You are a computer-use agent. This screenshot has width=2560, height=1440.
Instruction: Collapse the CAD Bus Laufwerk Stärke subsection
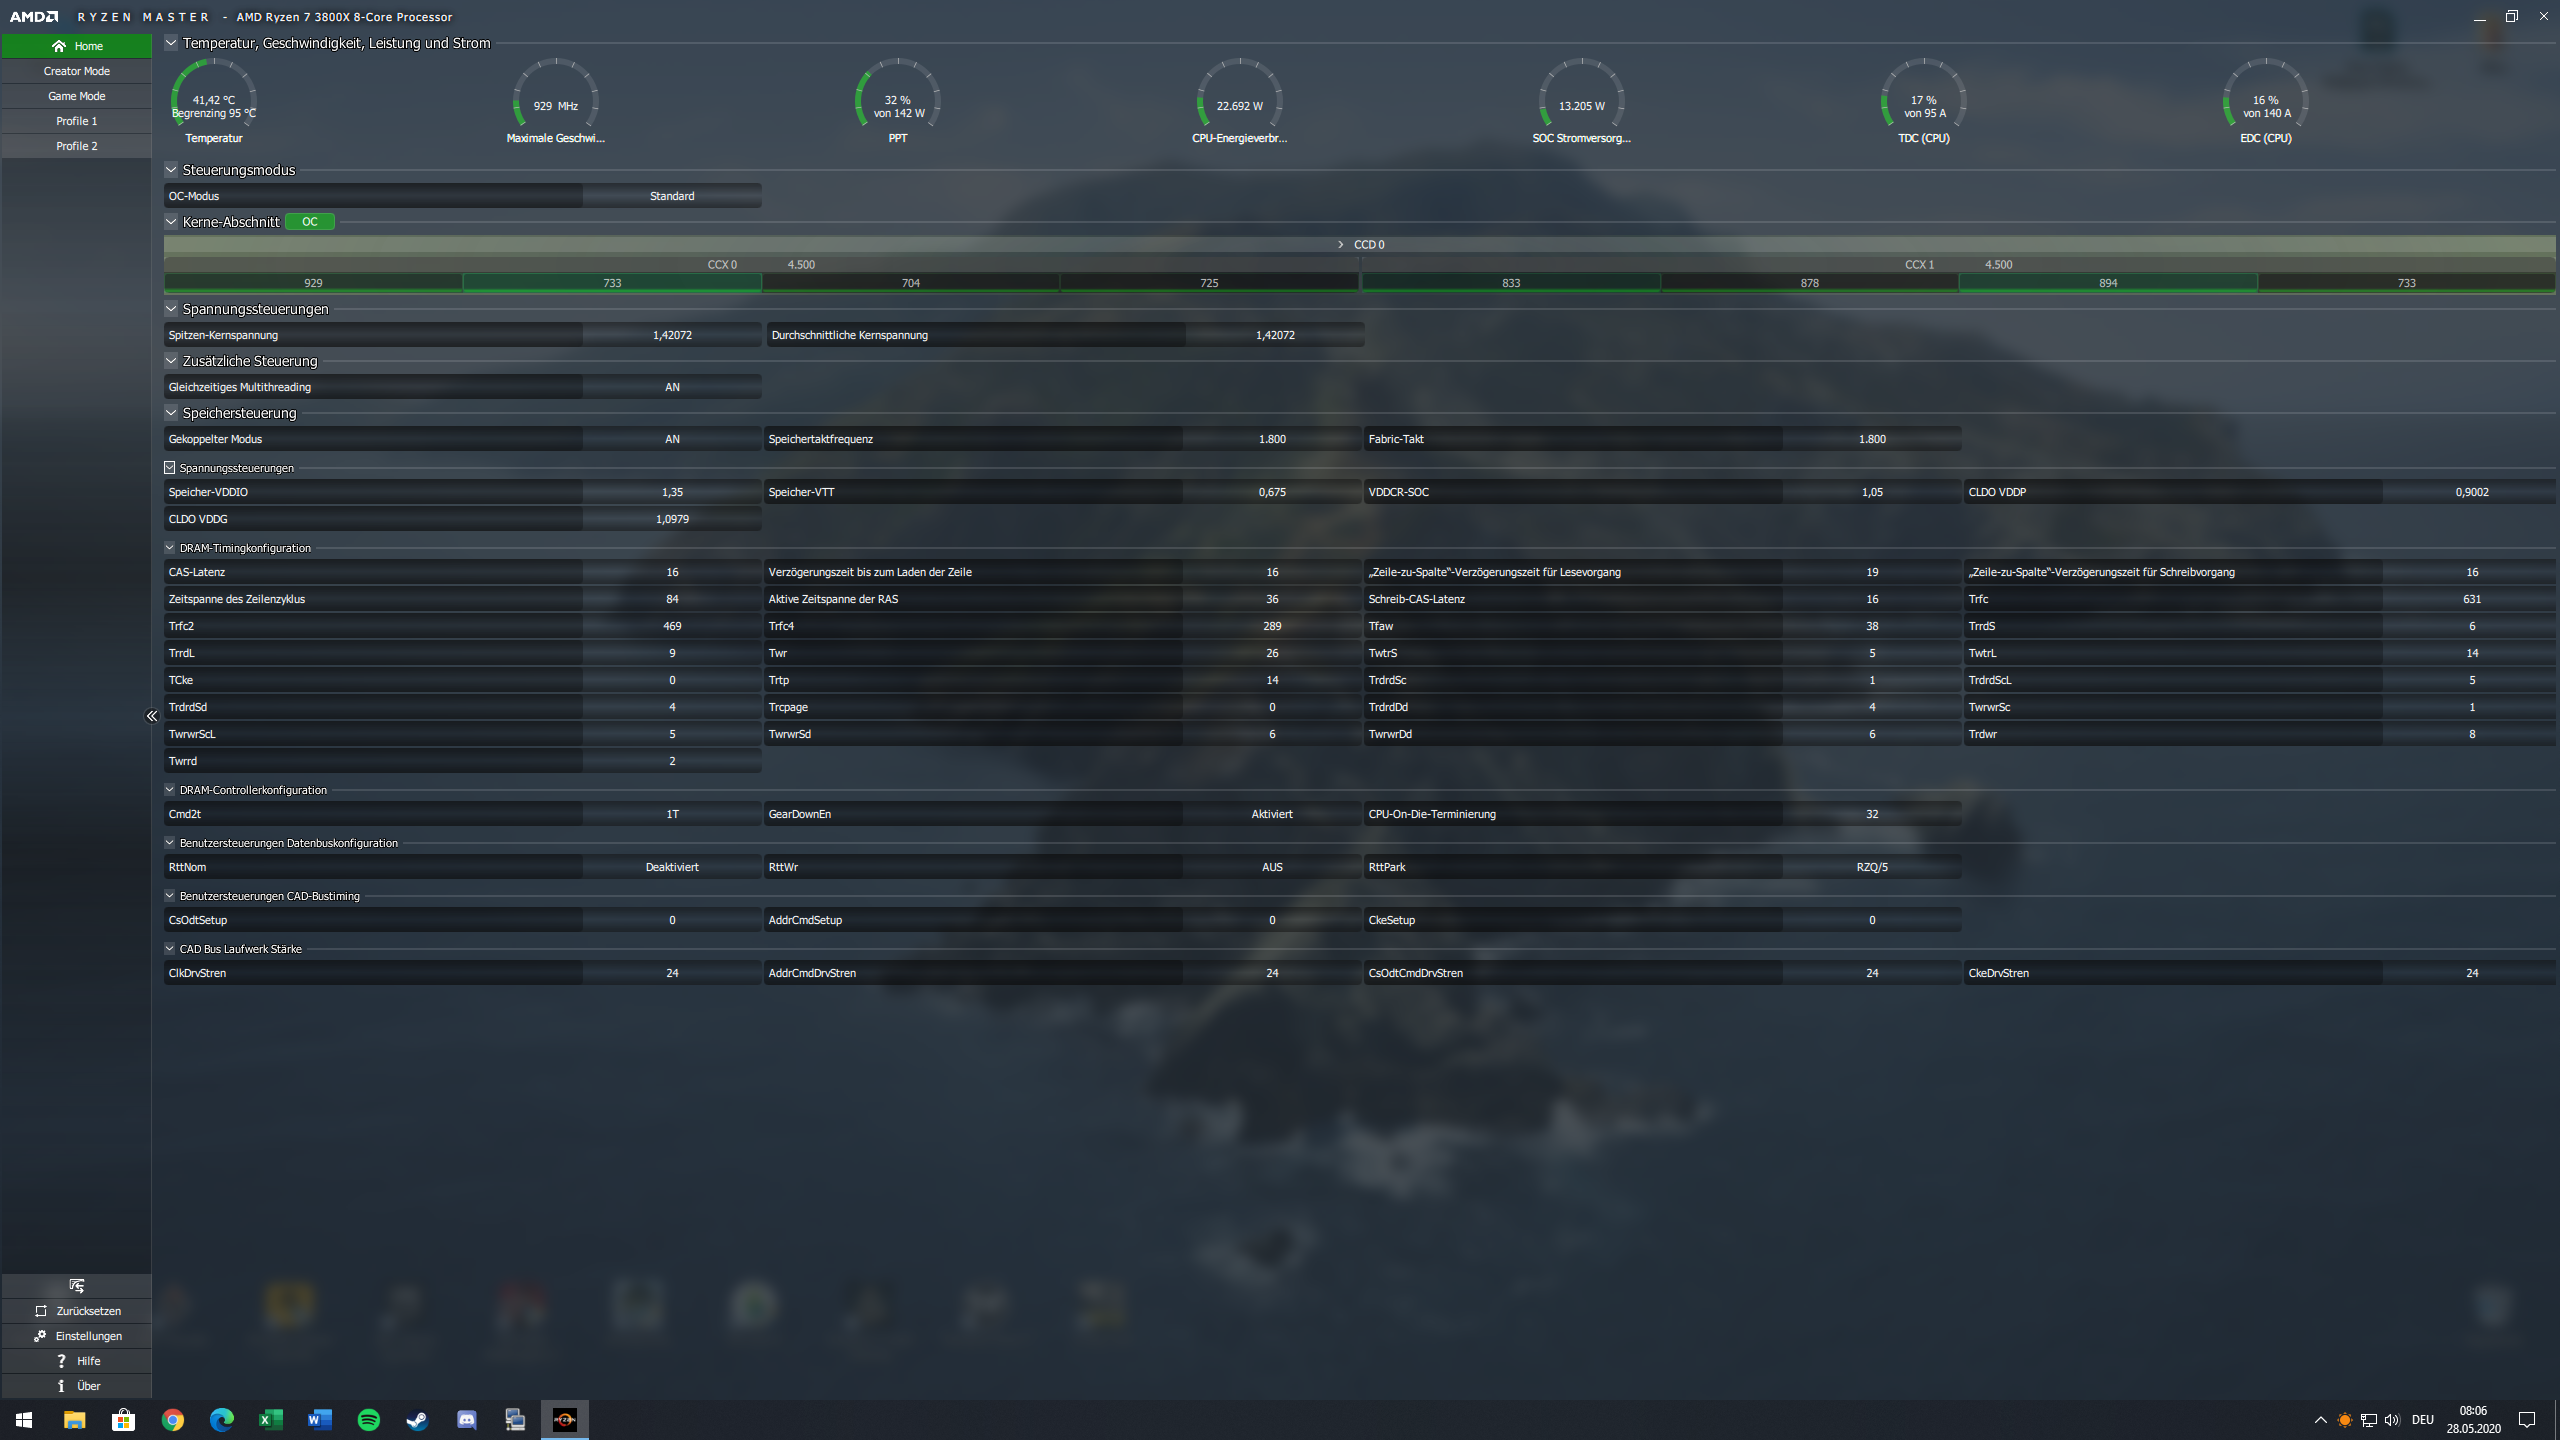point(170,949)
